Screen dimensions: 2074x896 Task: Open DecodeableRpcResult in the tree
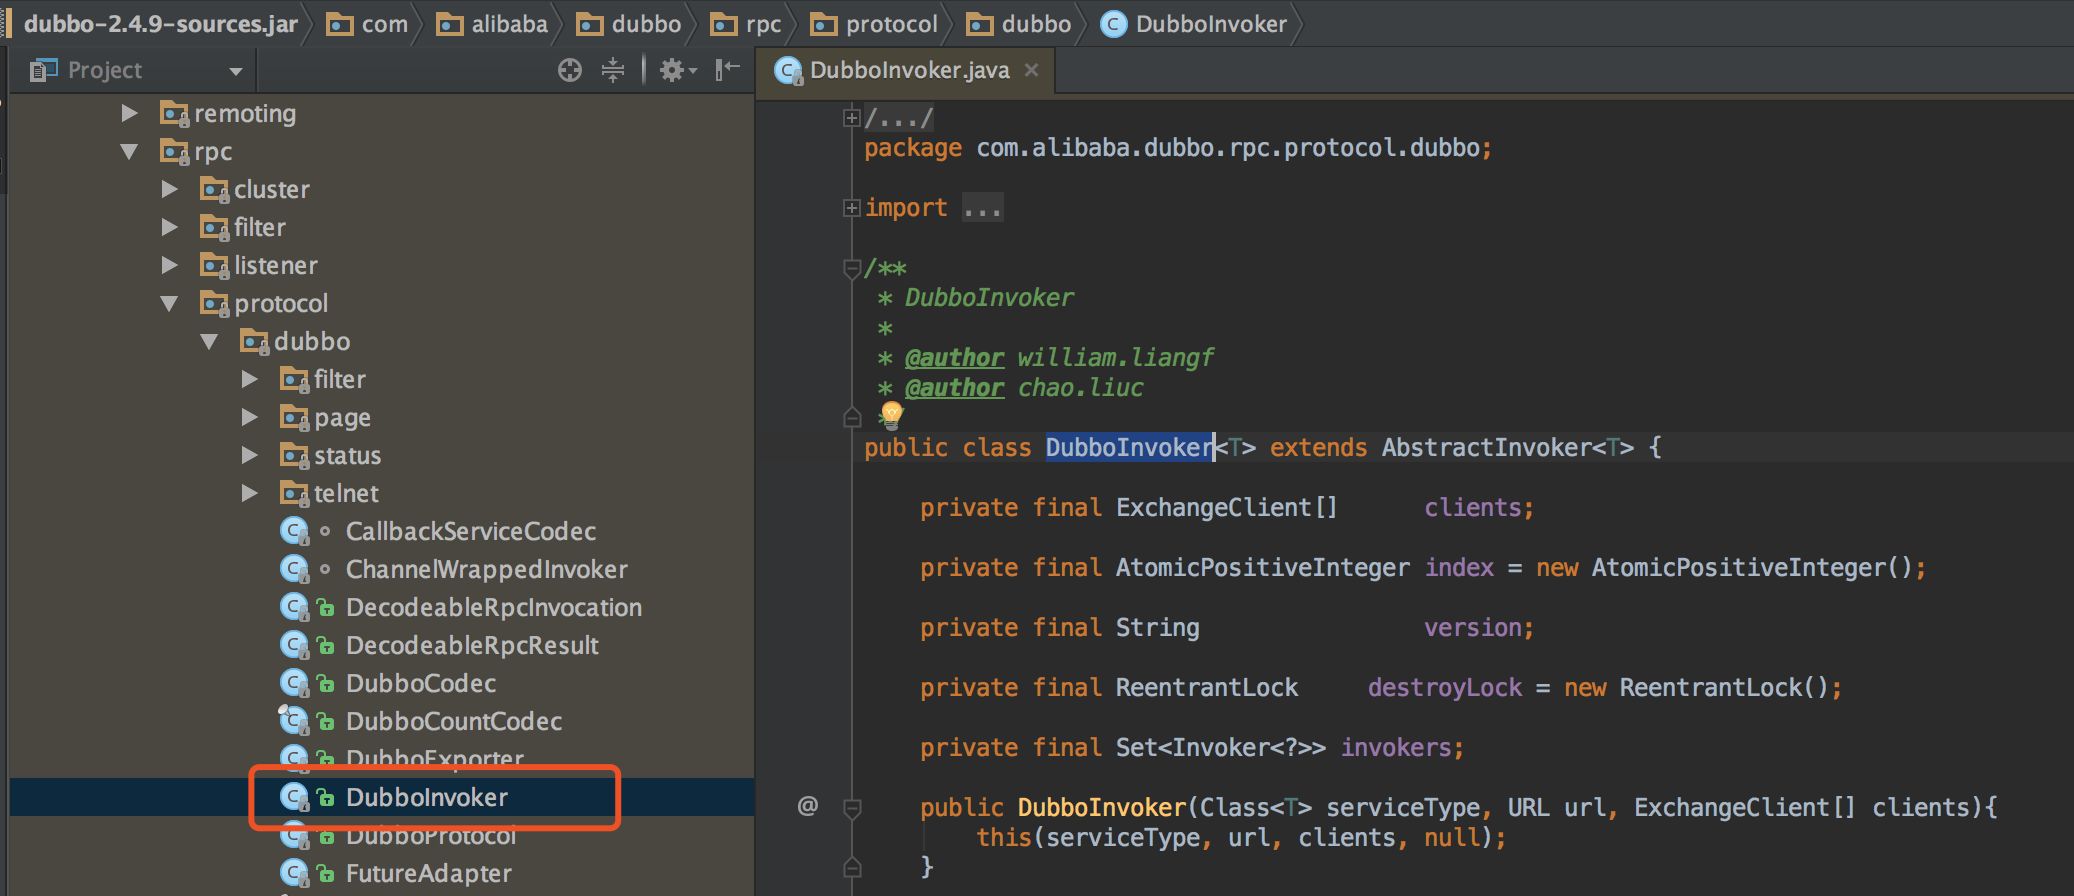(472, 645)
